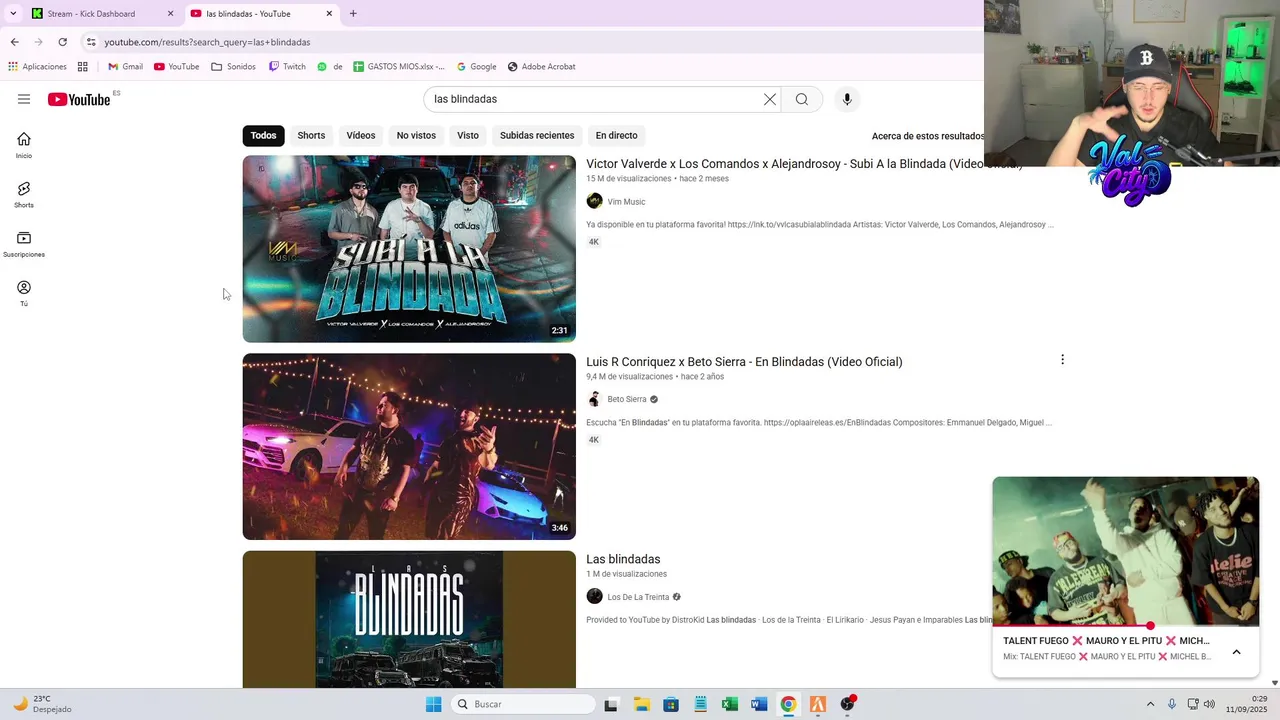1280x720 pixels.
Task: Click the YouTube logo
Action: pos(79,99)
